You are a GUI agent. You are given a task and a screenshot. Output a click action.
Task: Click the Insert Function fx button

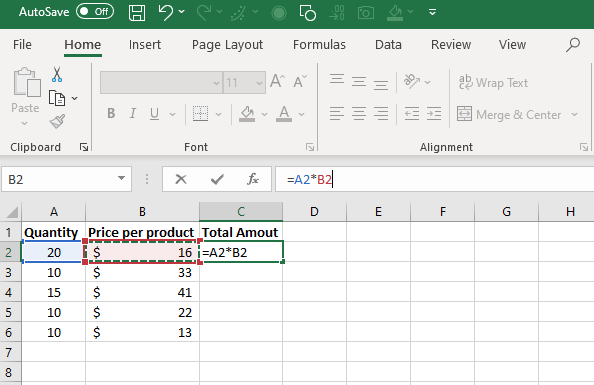click(253, 179)
